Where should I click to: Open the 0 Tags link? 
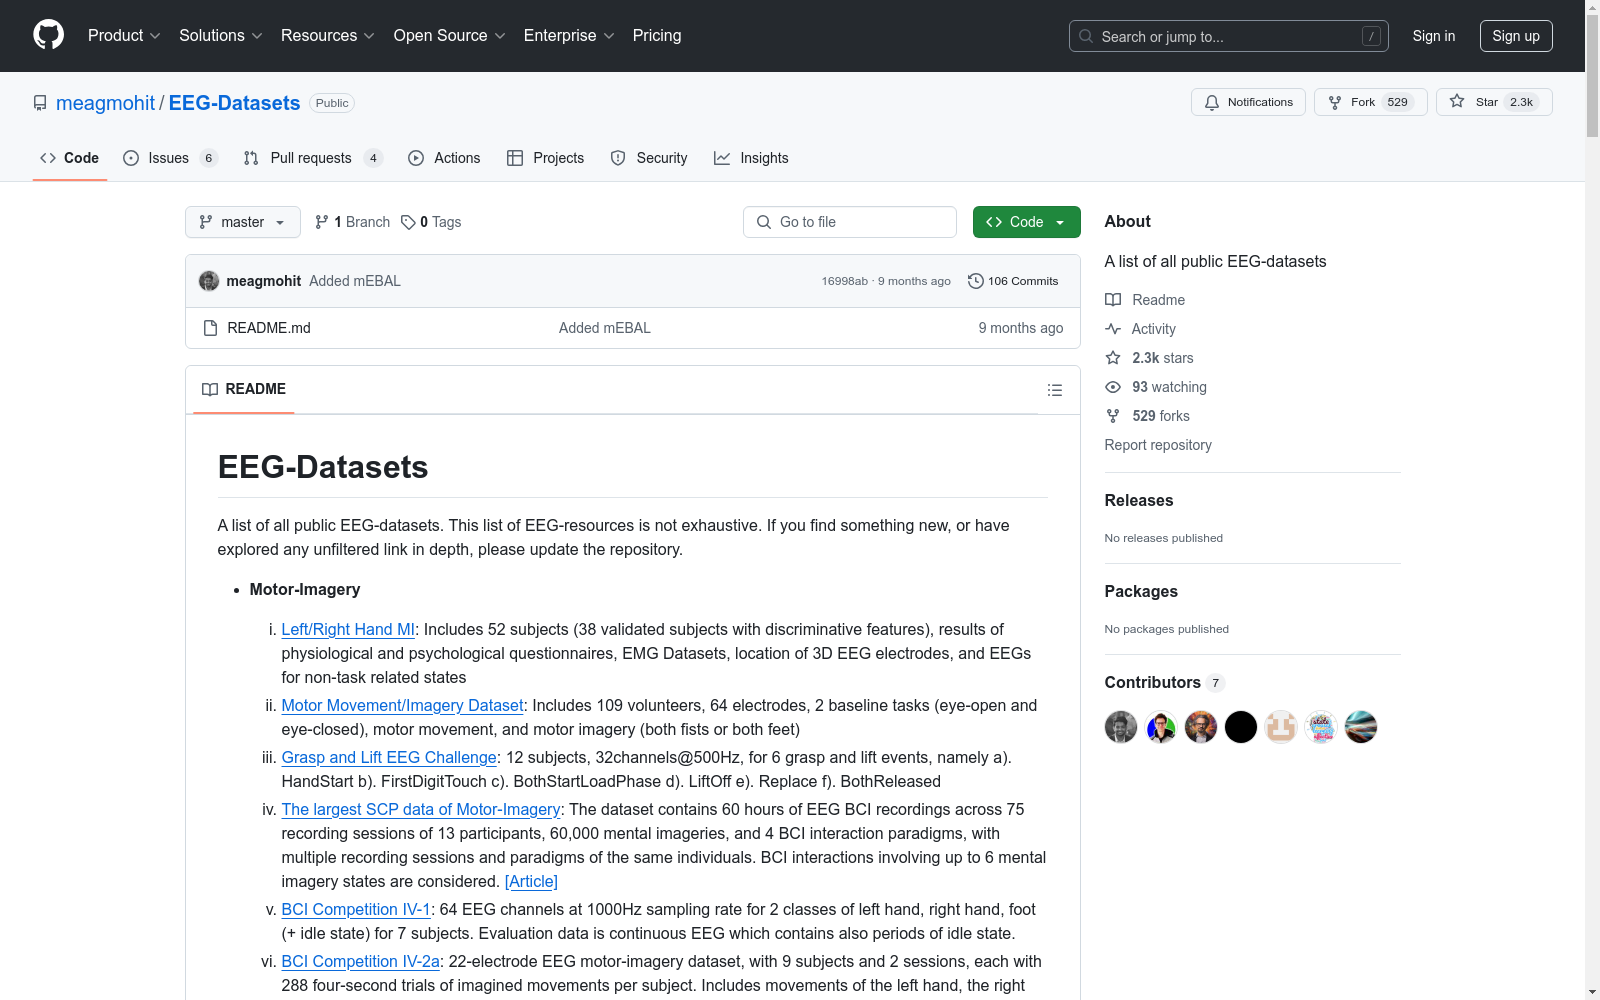click(431, 222)
